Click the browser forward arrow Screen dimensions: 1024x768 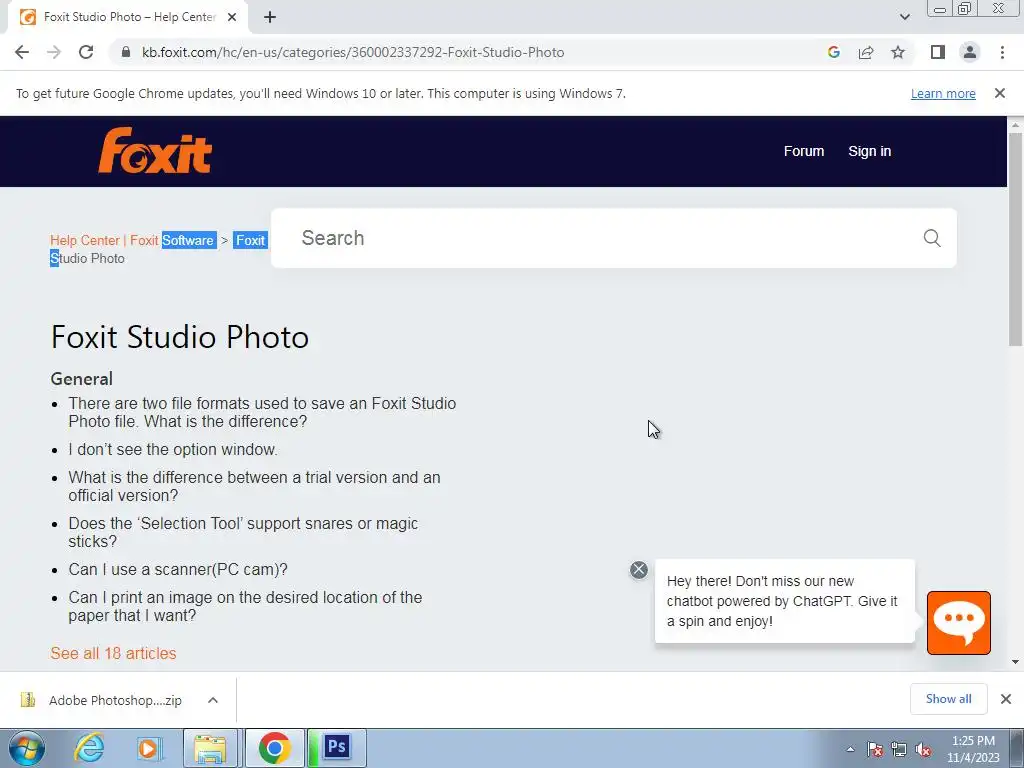coord(54,52)
